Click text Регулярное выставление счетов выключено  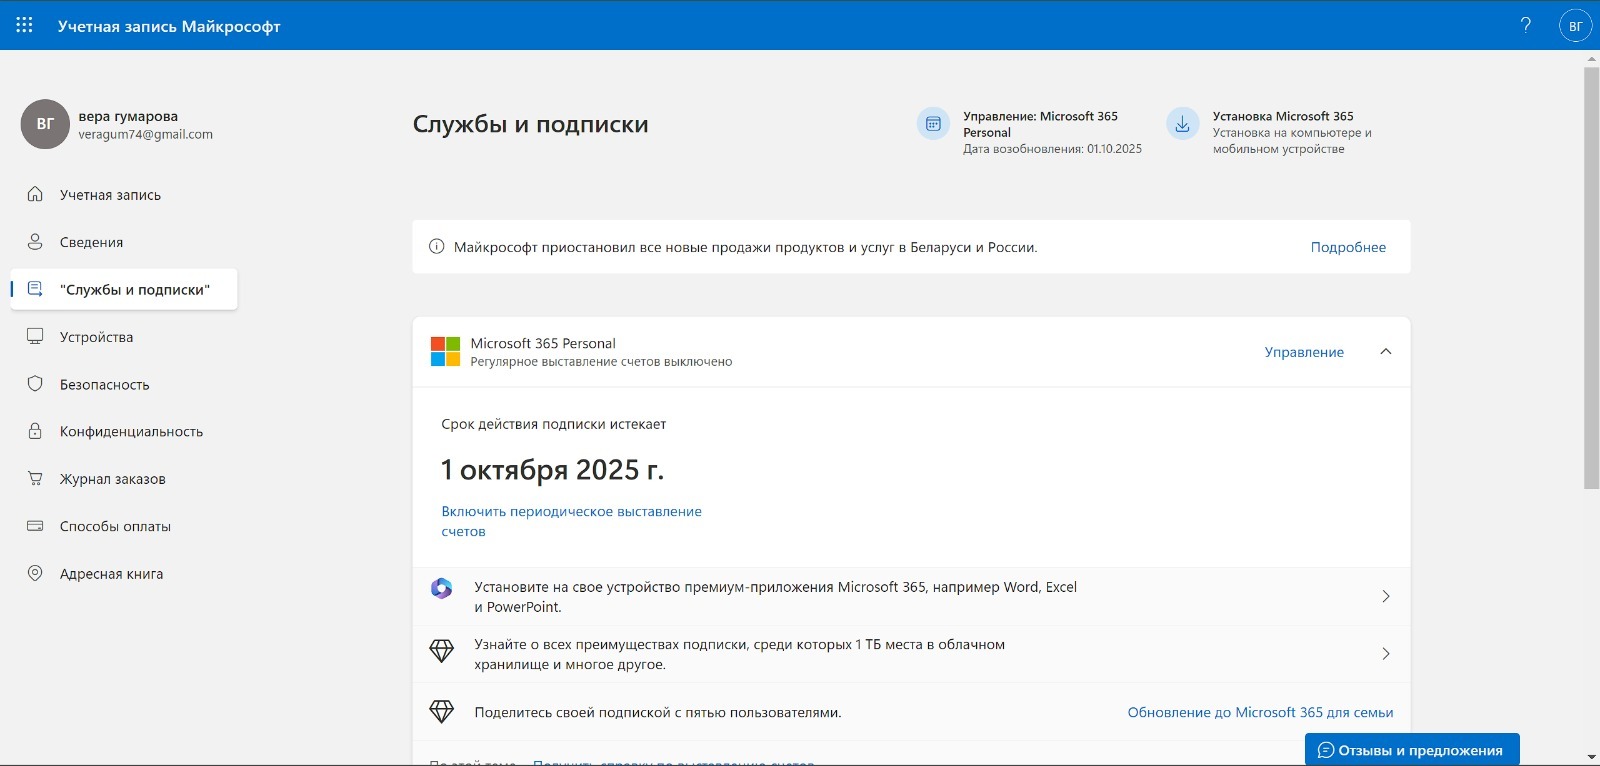601,362
